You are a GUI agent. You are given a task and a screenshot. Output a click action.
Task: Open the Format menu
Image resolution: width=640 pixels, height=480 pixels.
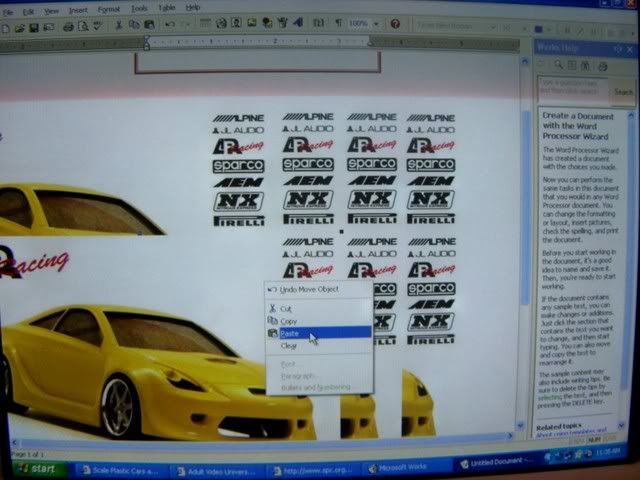[x=109, y=9]
